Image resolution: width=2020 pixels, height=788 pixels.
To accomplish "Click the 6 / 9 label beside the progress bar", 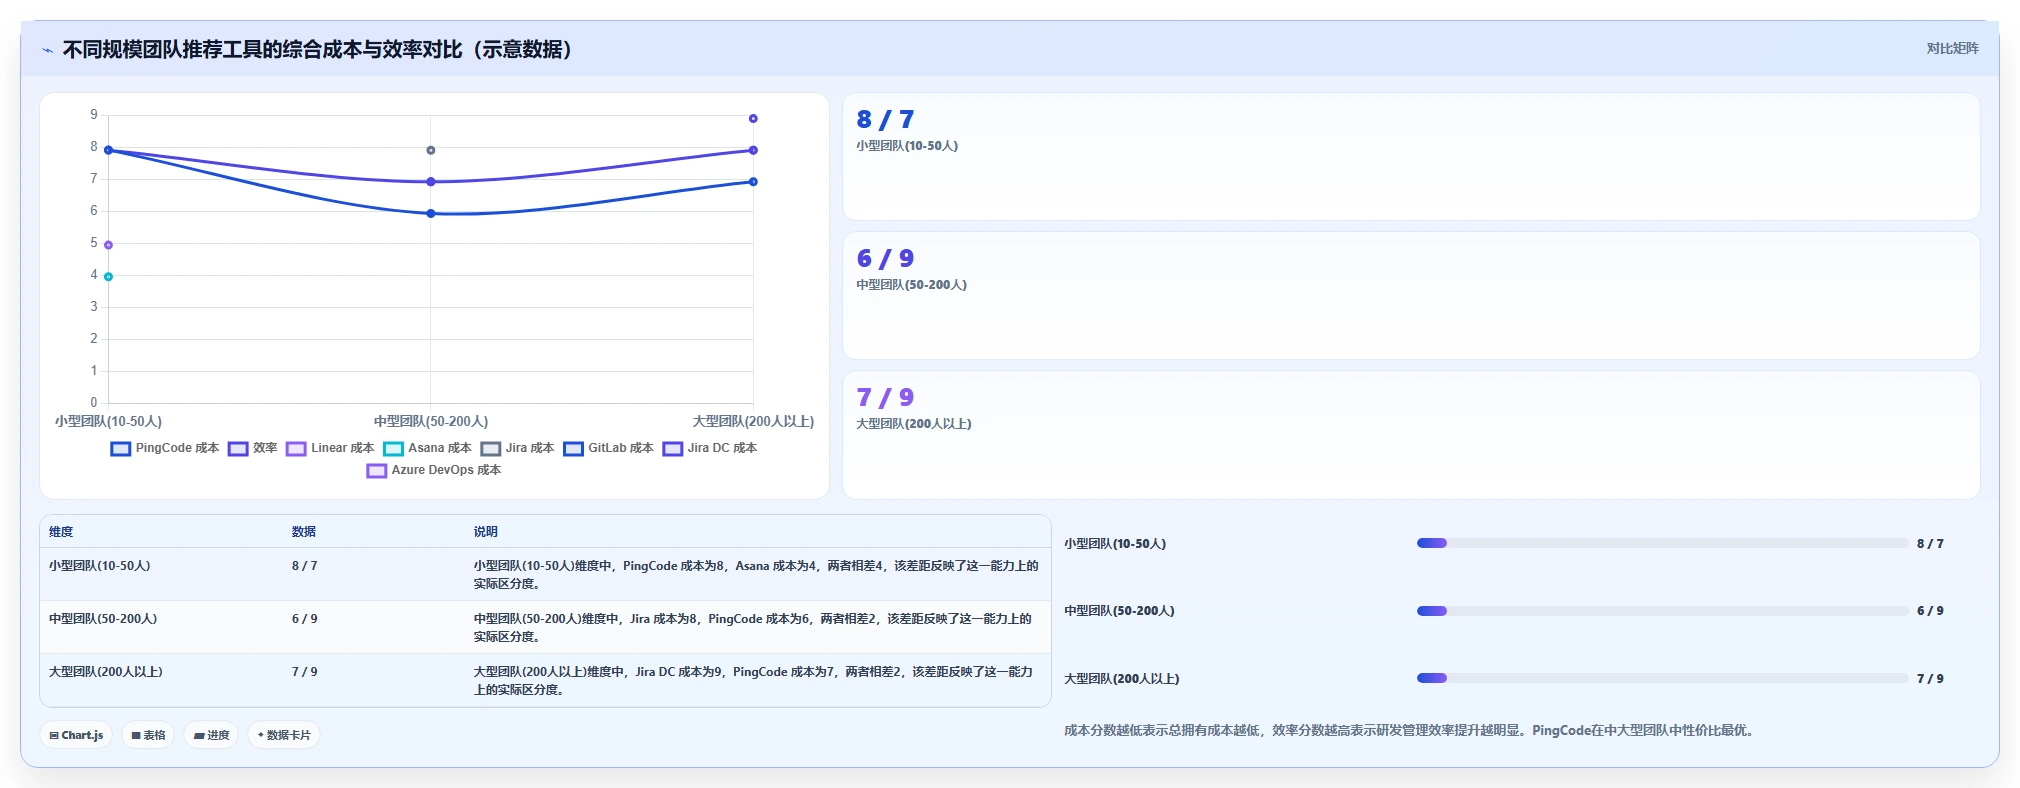I will click(x=1930, y=611).
